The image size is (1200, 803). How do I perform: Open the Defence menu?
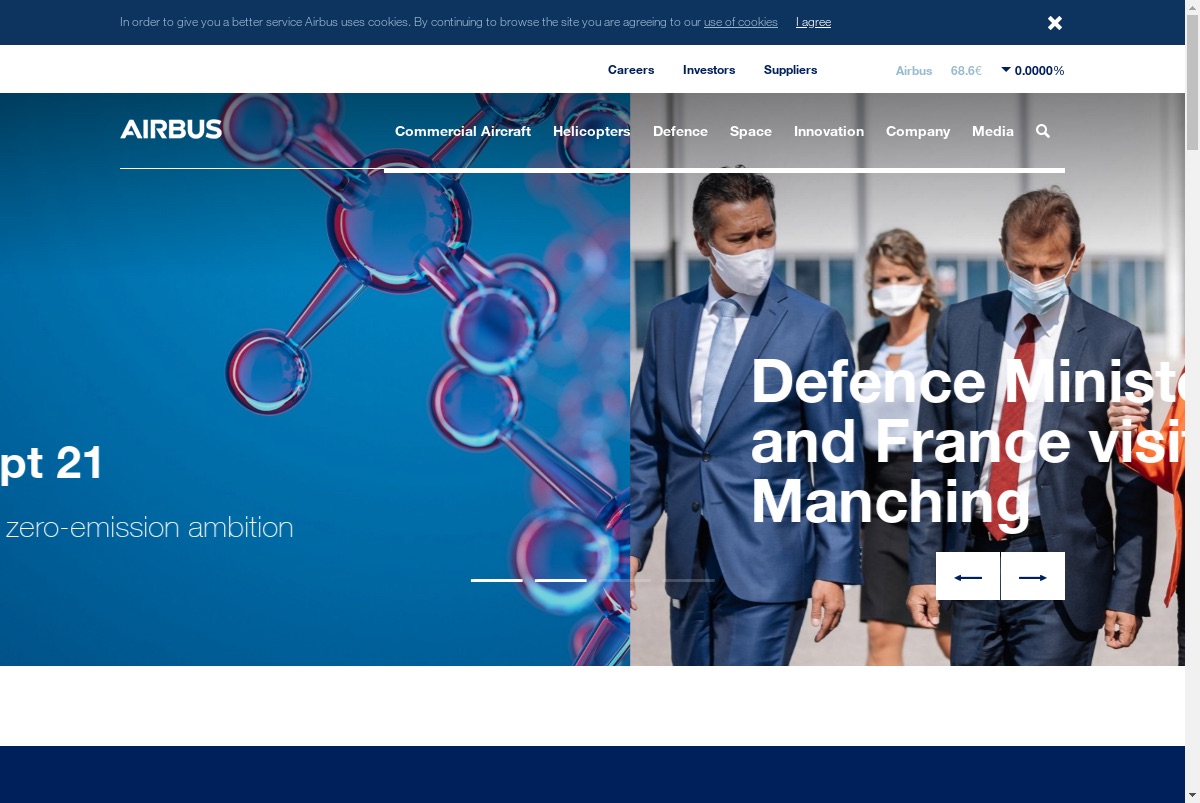(680, 131)
